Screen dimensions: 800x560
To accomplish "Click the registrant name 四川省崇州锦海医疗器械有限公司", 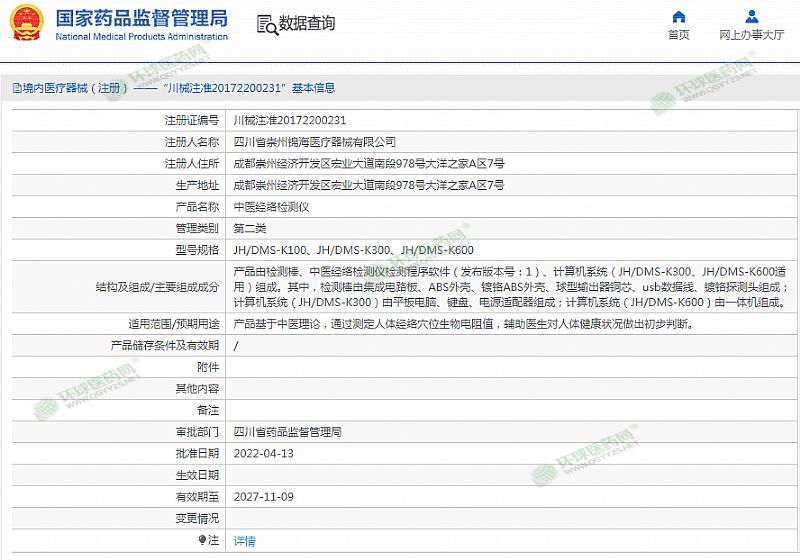I will (x=314, y=142).
